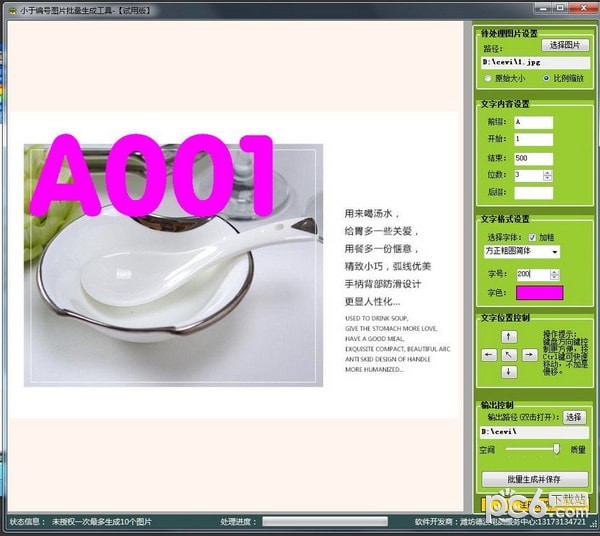Click the left arrow position button
Image resolution: width=600 pixels, height=536 pixels.
(489, 354)
